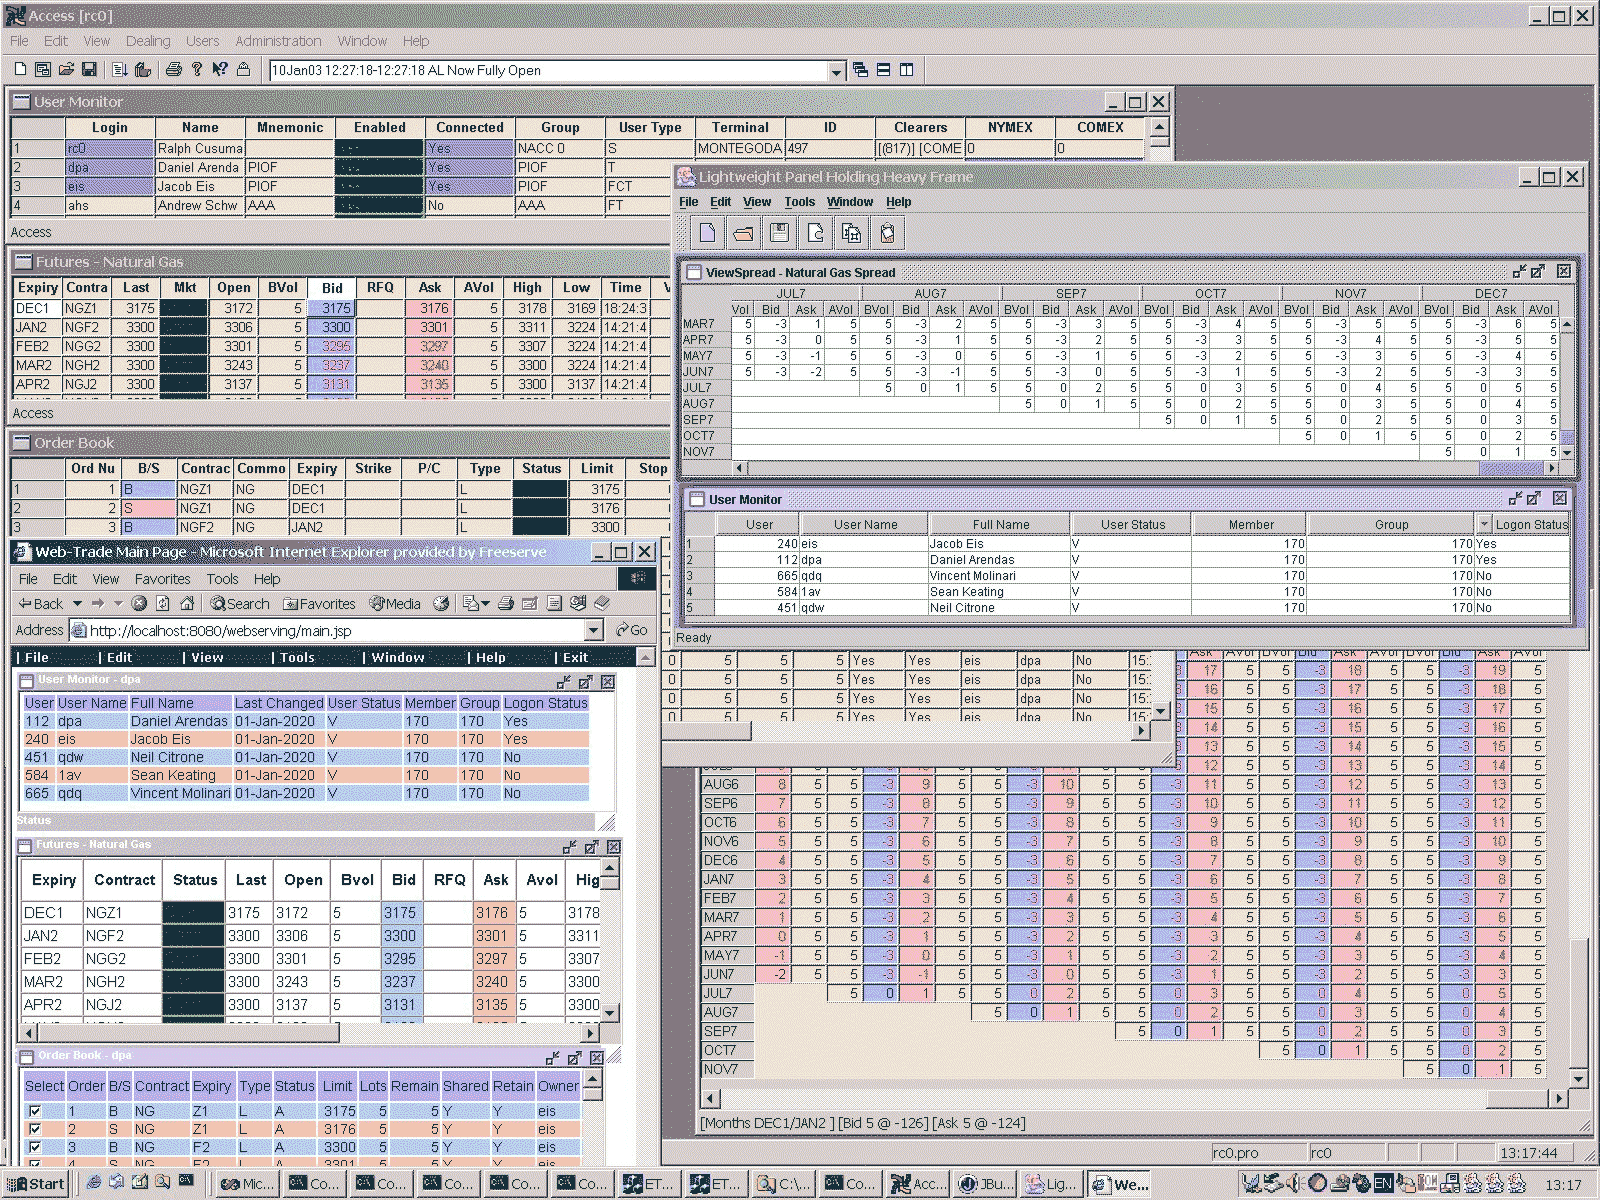This screenshot has width=1600, height=1200.
Task: Expand the market status message dropdown
Action: click(x=836, y=71)
